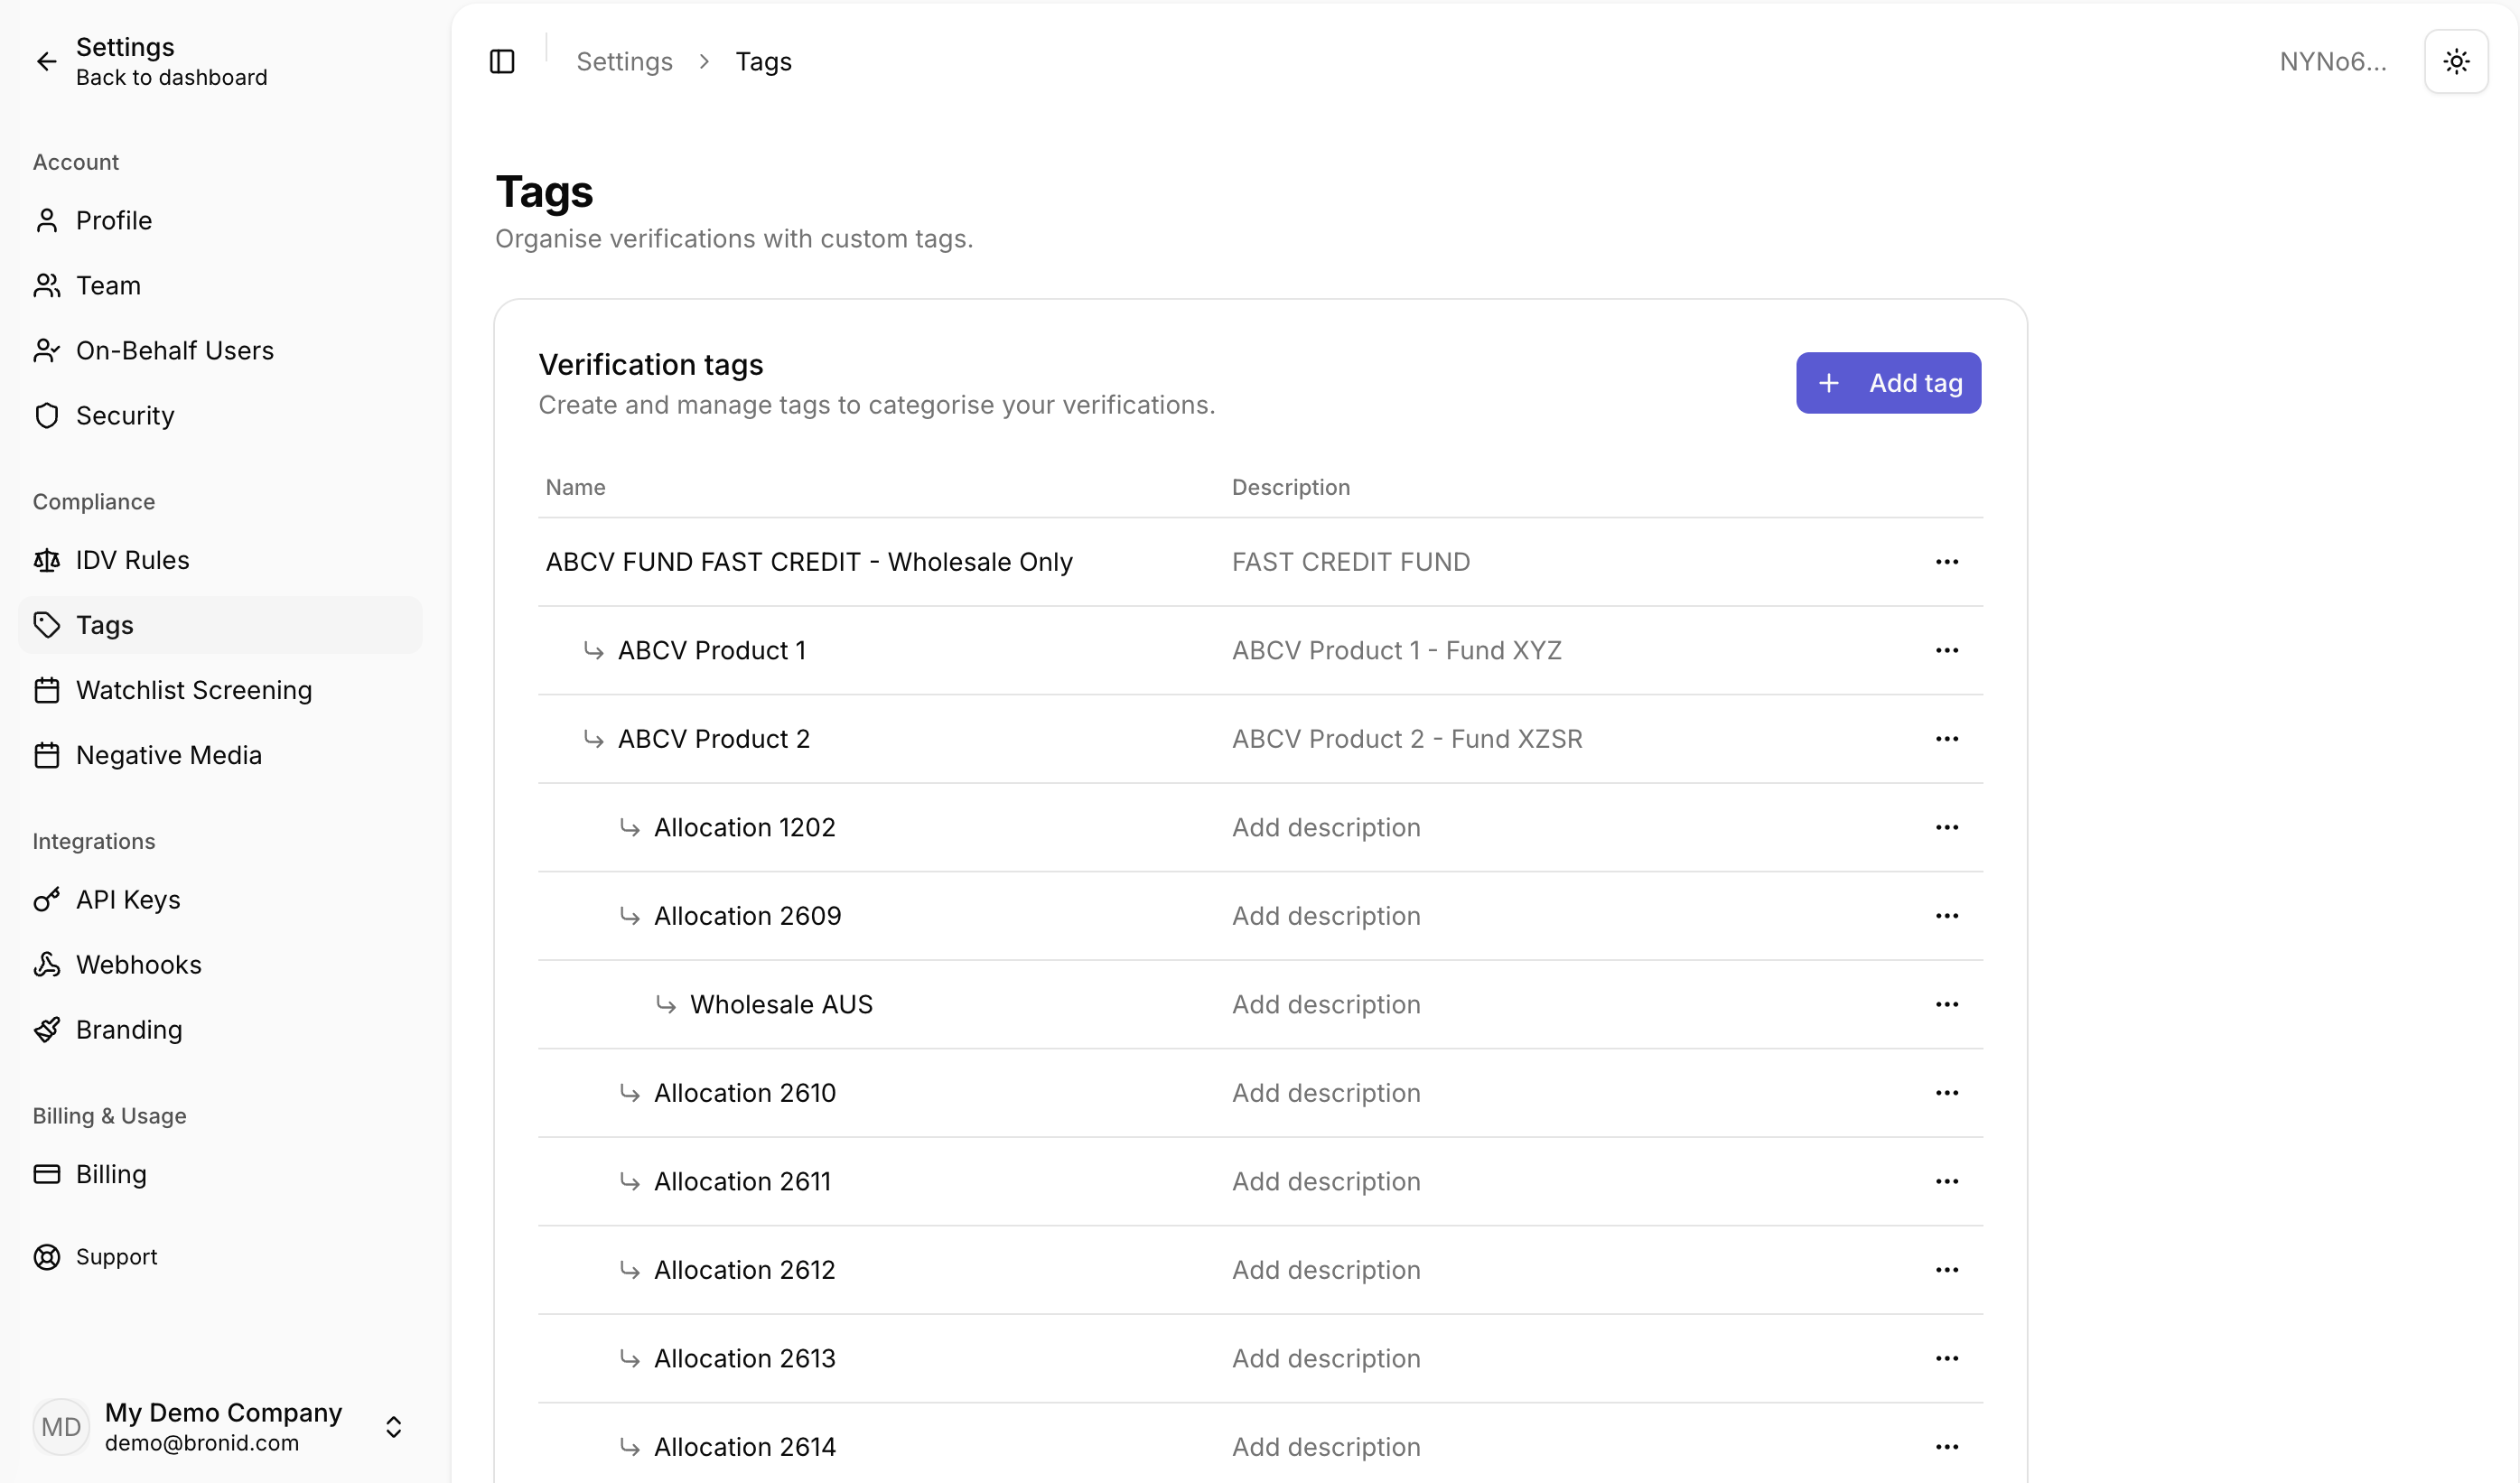Add description for Allocation 2611
The image size is (2520, 1483).
[1326, 1181]
